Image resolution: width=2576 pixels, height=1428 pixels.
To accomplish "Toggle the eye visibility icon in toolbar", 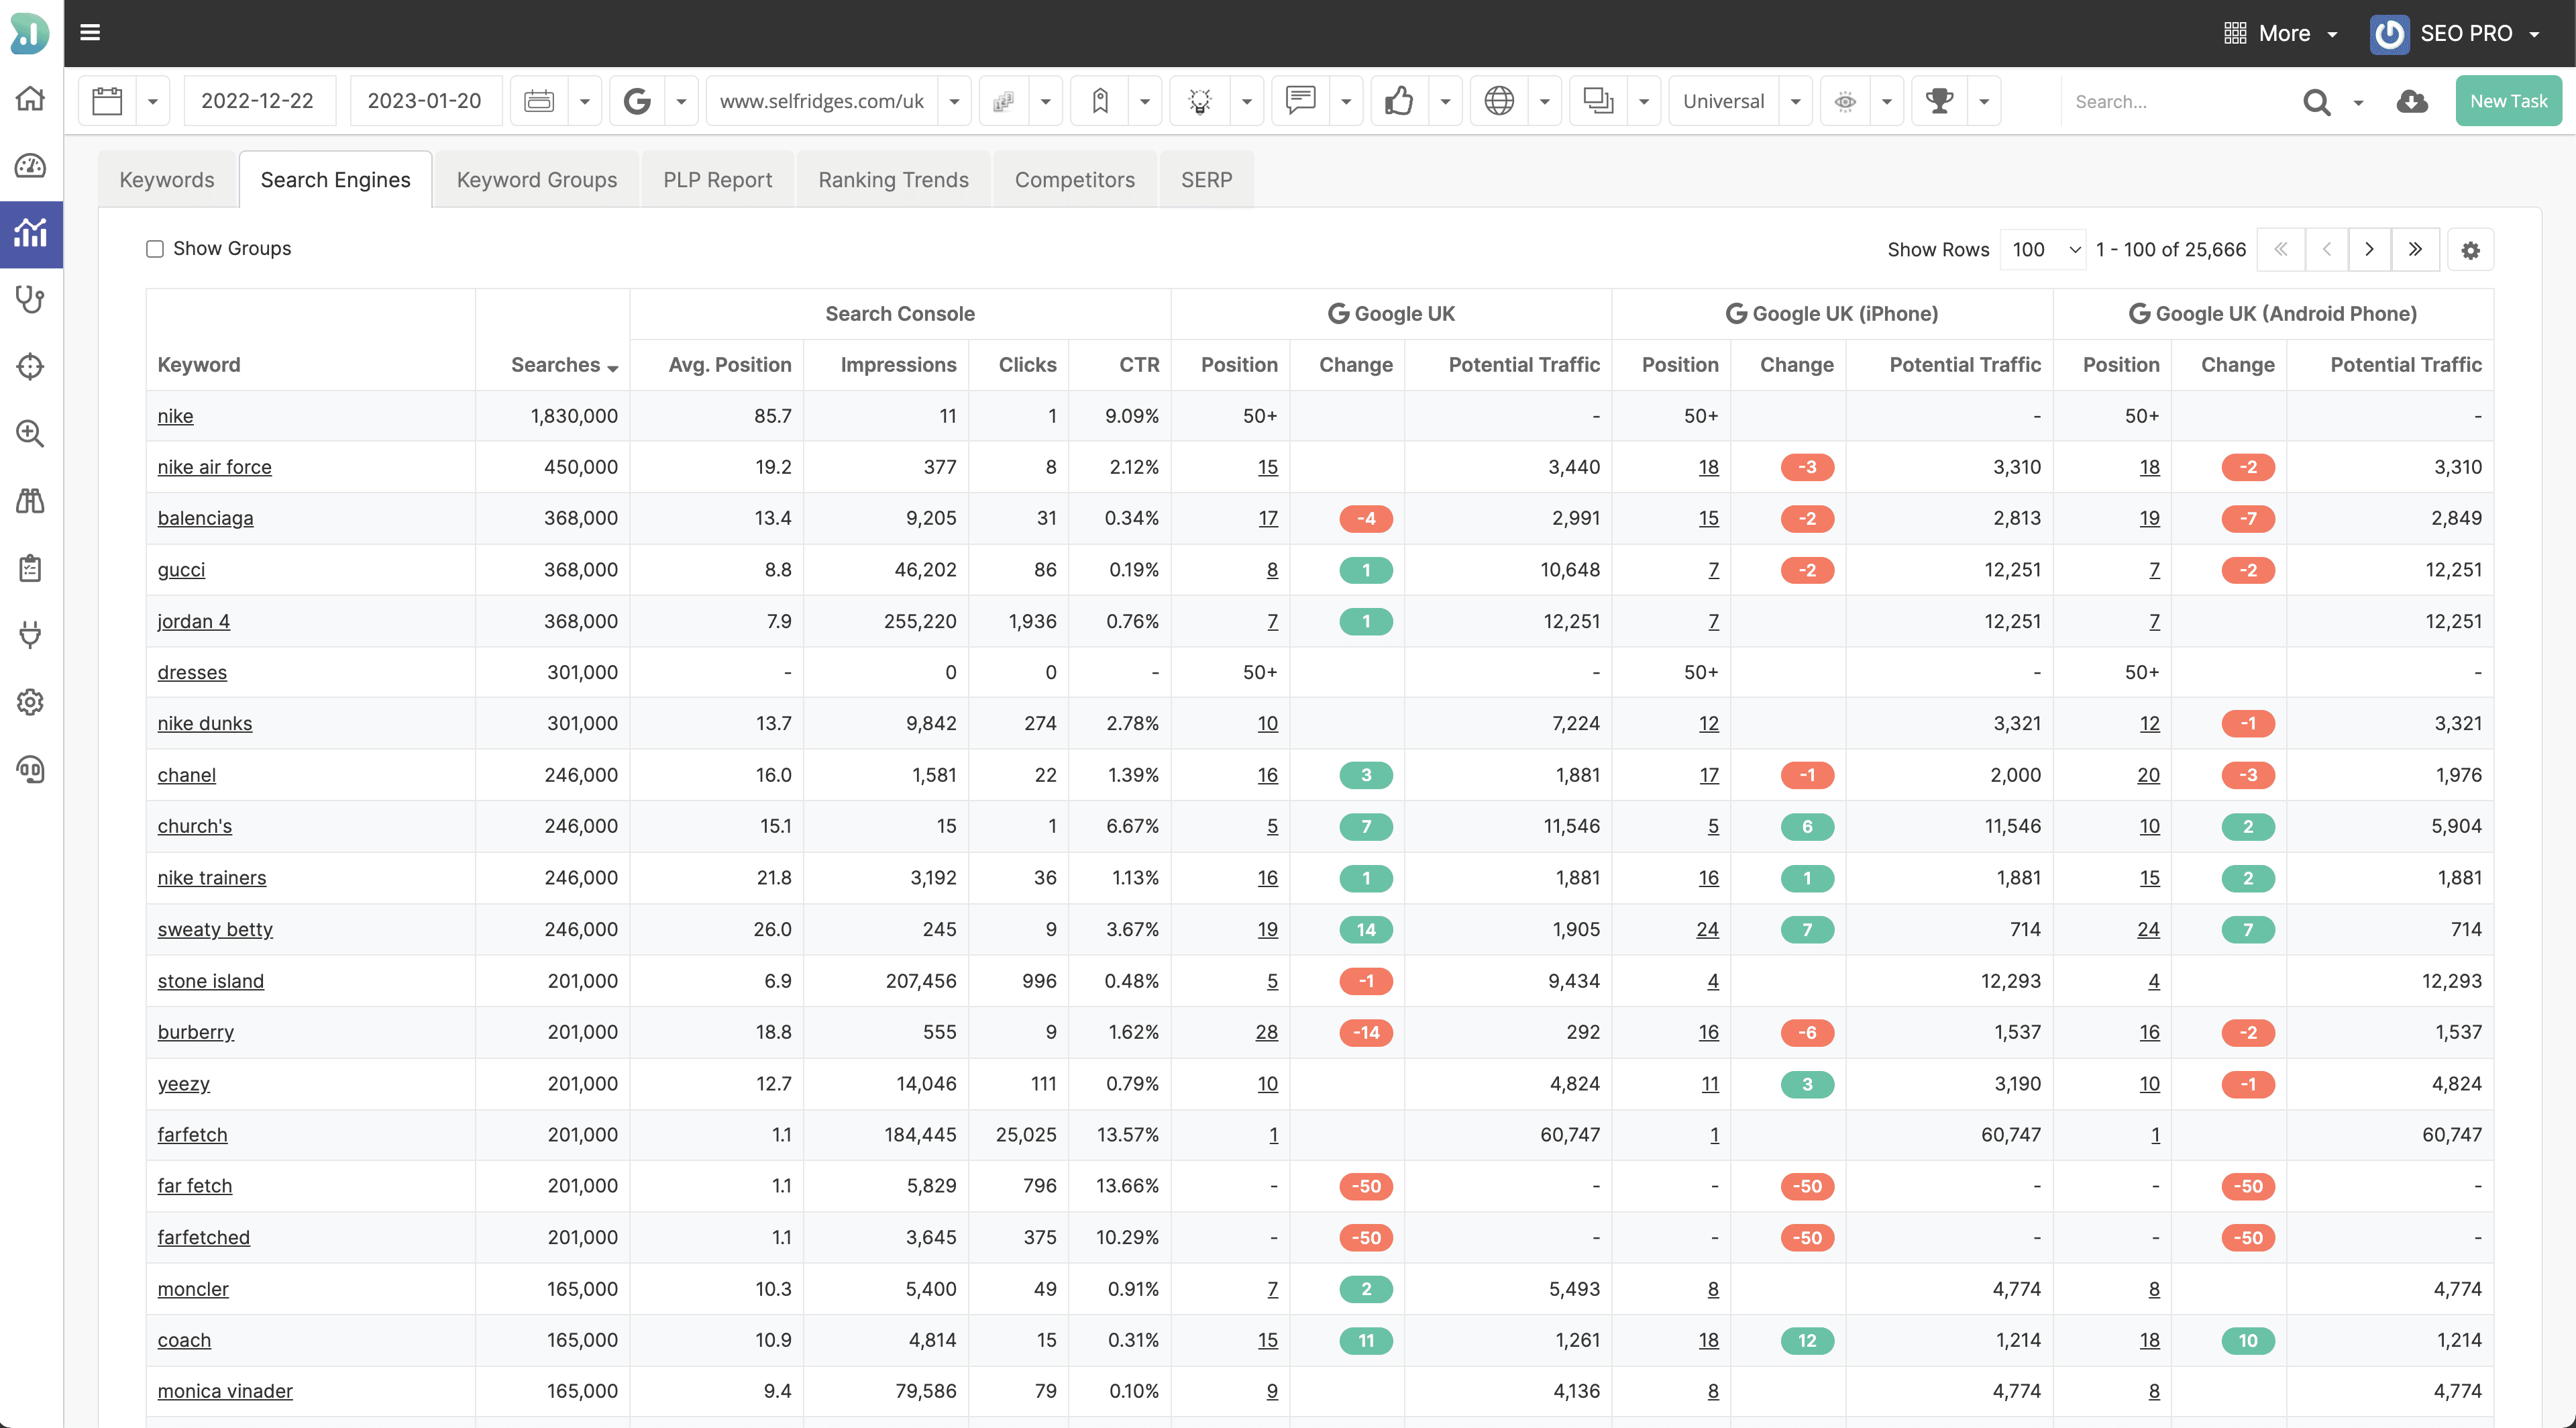I will (1845, 101).
